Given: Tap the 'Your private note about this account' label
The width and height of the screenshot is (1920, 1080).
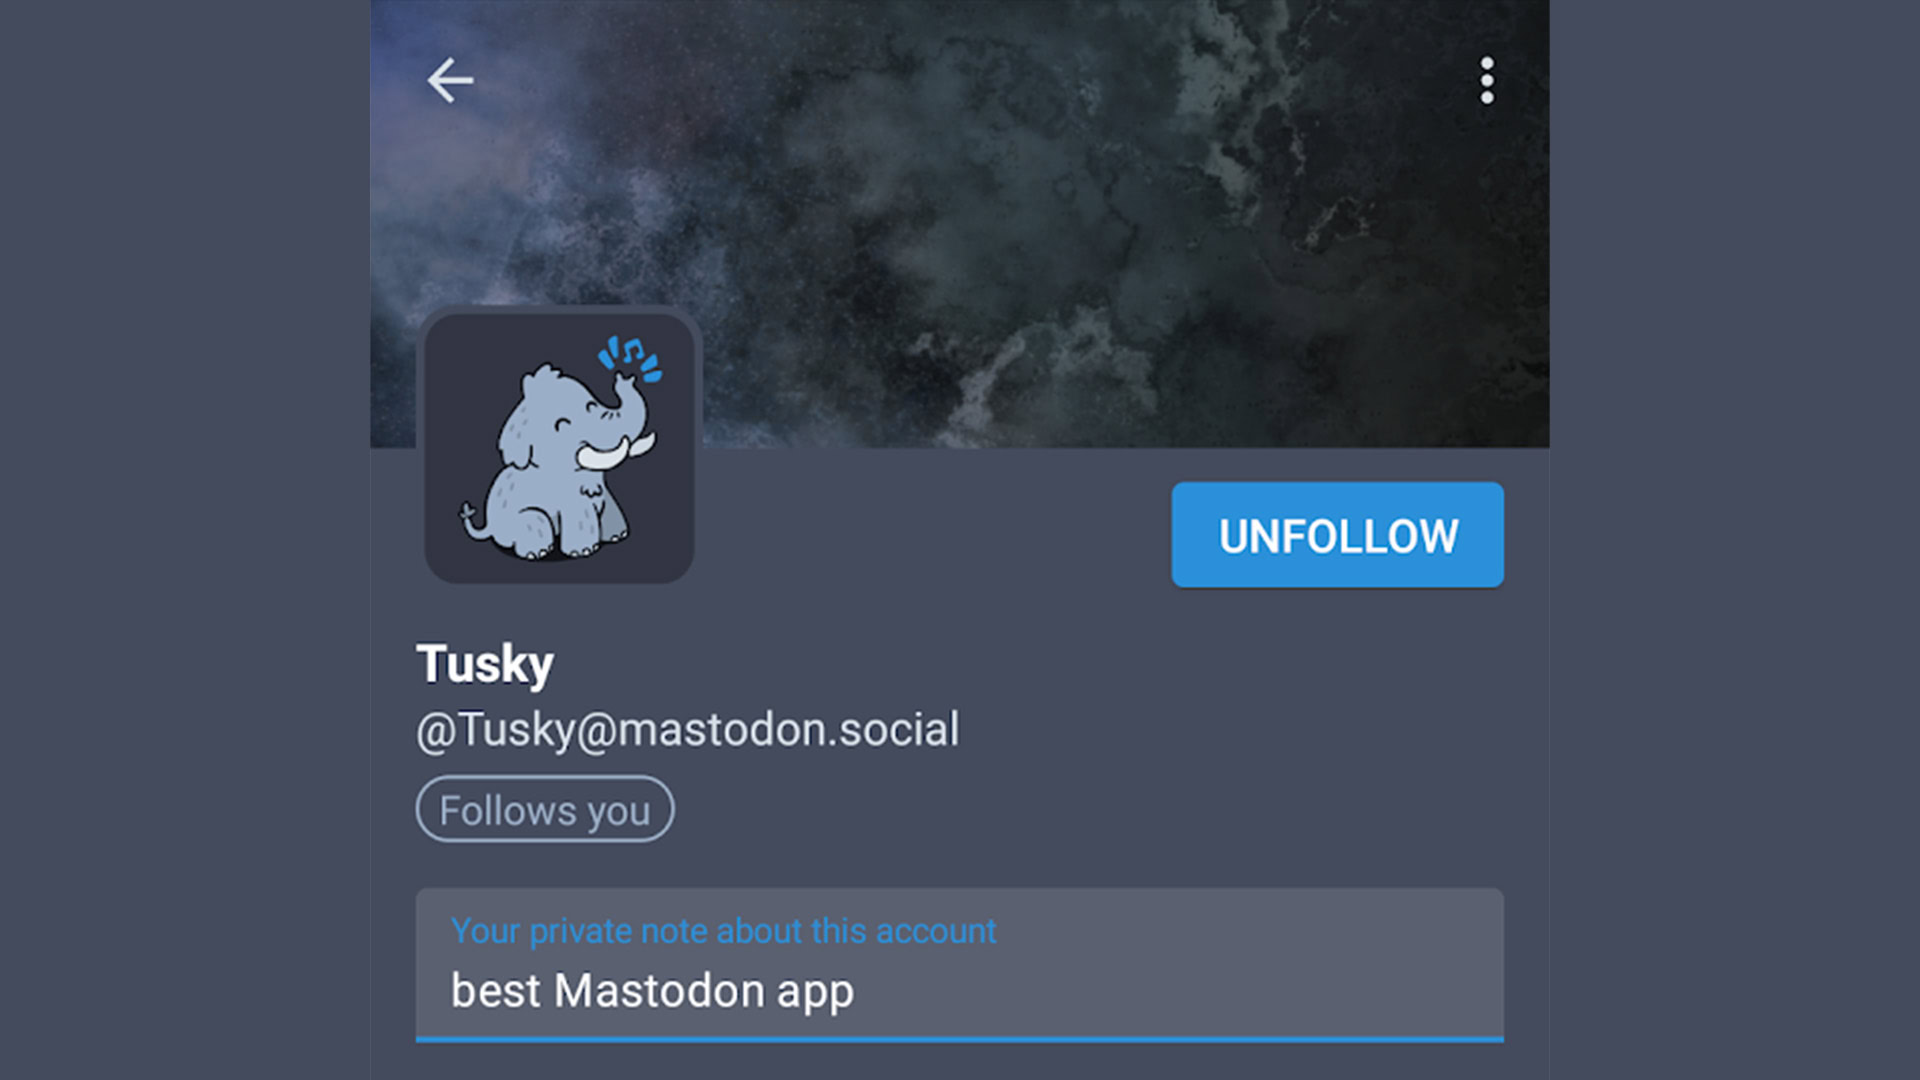Looking at the screenshot, I should coord(723,931).
